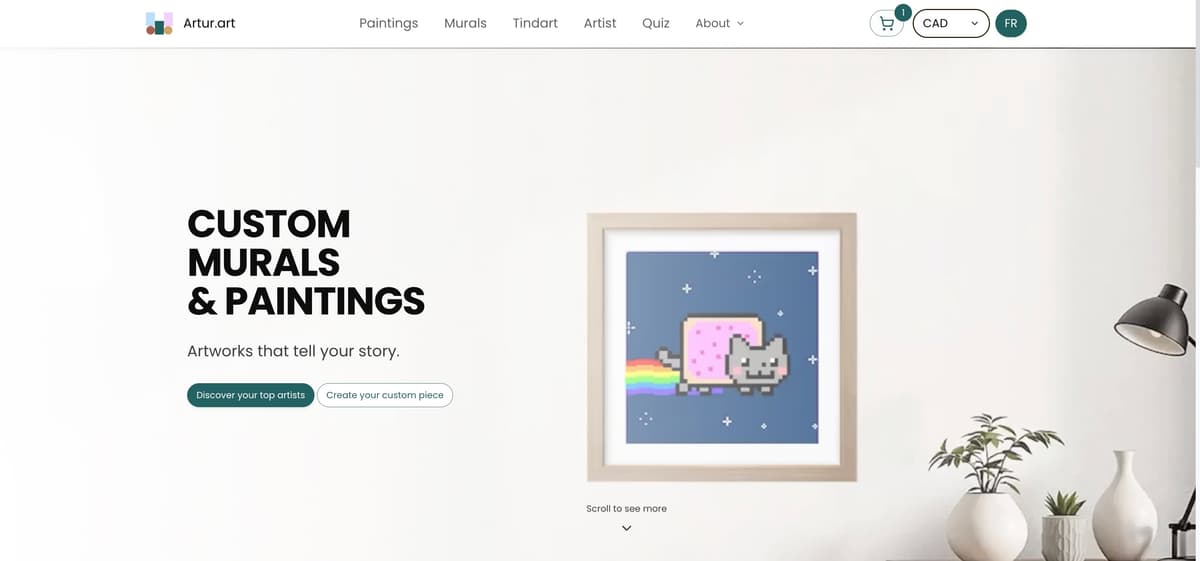Click the Artur.art brand name text
Image resolution: width=1200 pixels, height=561 pixels.
[x=209, y=23]
